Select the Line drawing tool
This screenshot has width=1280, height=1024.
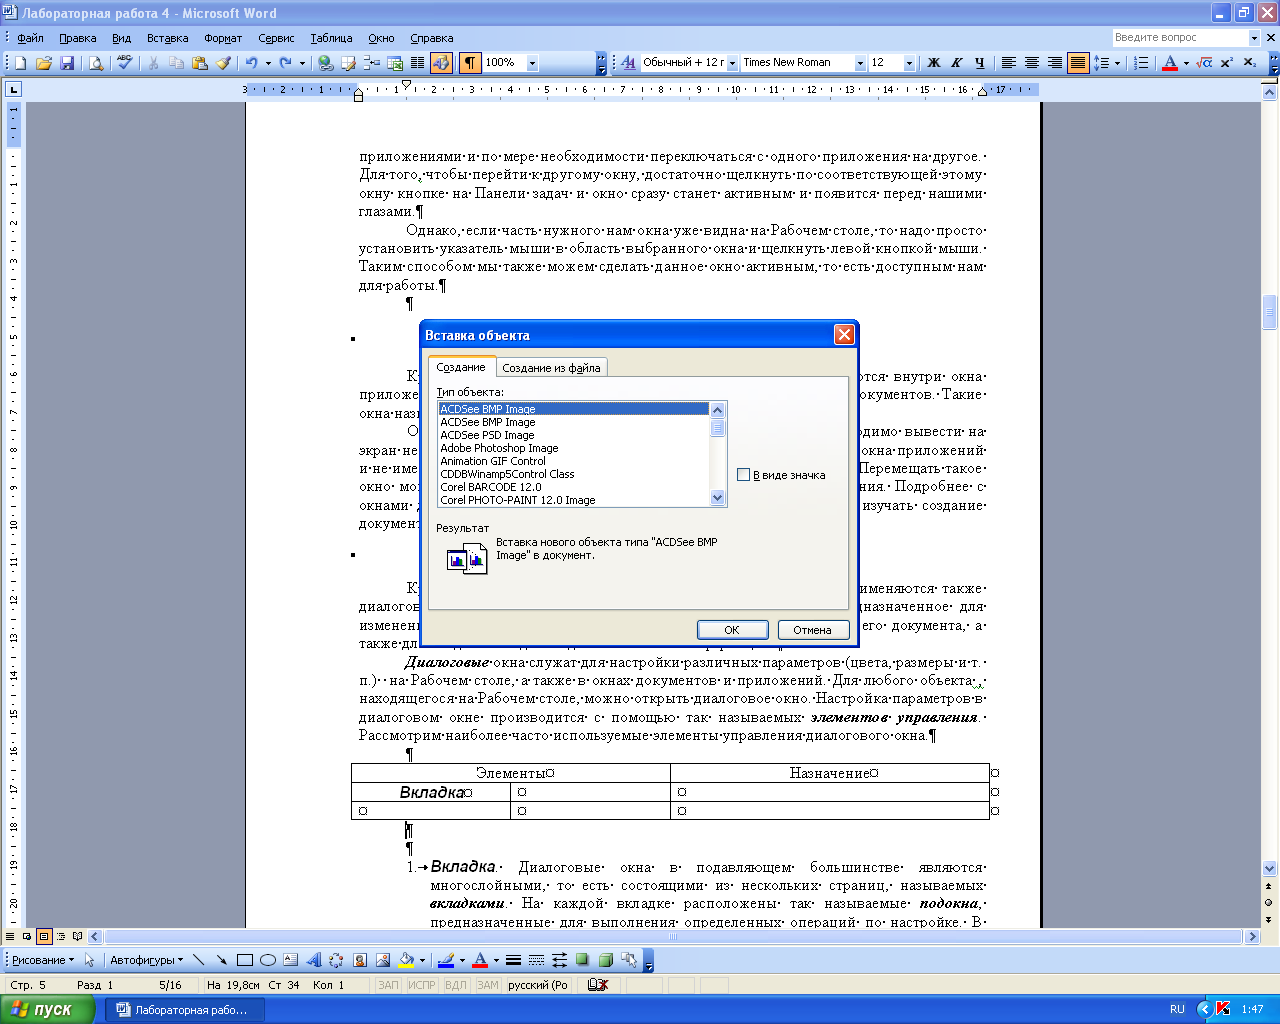199,960
